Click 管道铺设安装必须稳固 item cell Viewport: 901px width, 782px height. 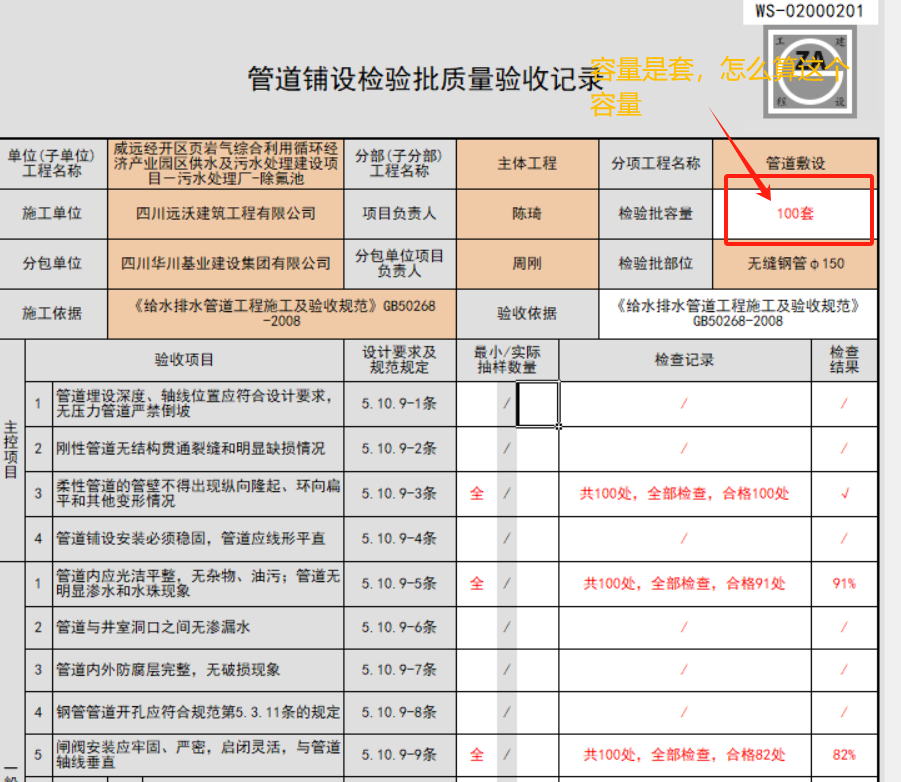198,539
